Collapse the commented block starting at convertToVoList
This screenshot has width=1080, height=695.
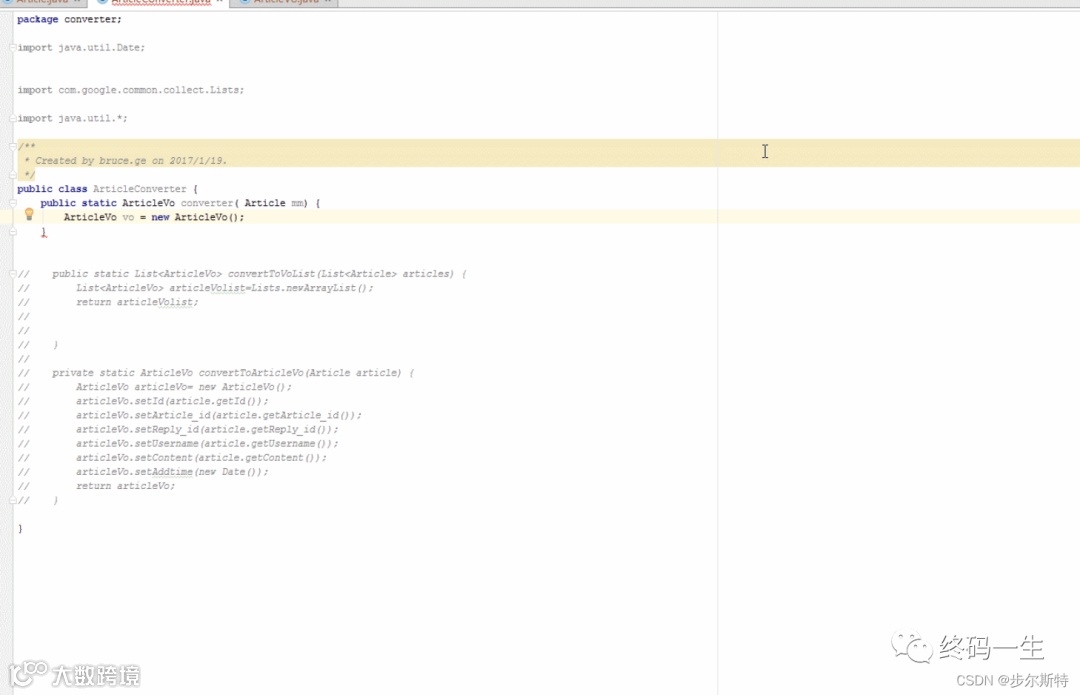pyautogui.click(x=13, y=274)
